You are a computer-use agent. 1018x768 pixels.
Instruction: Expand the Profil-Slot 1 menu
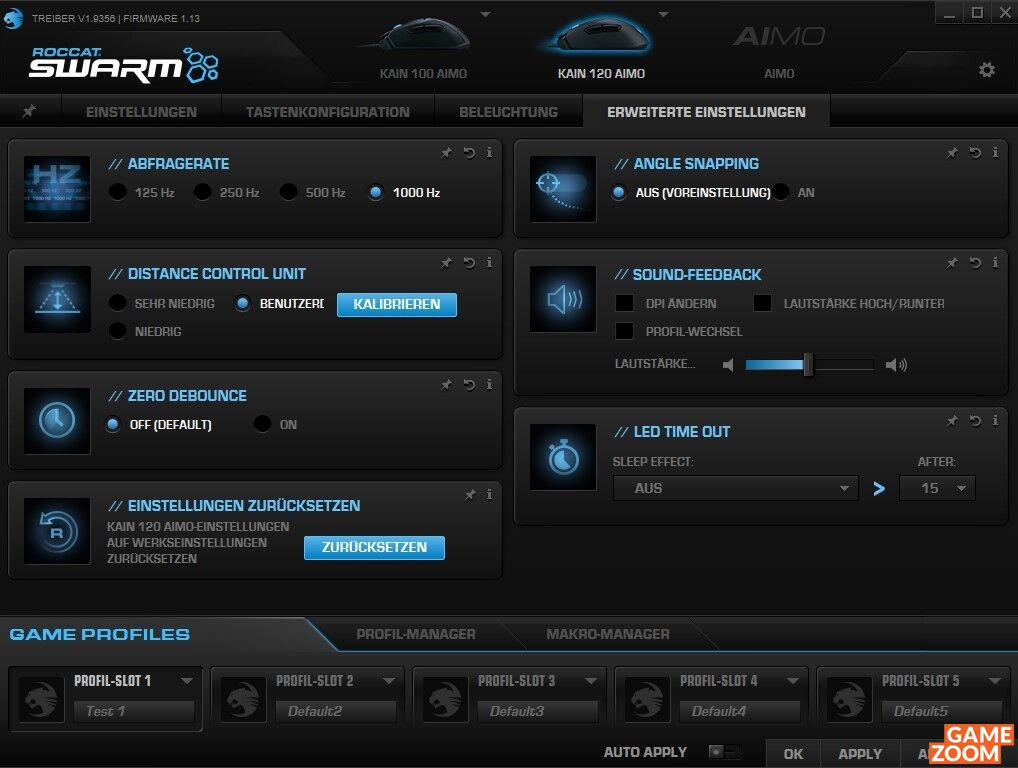(187, 681)
